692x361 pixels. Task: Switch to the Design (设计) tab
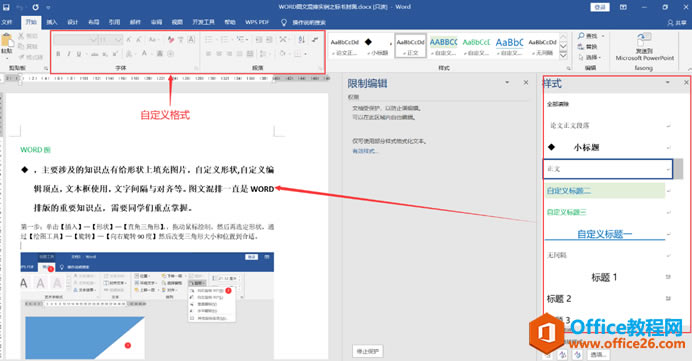point(73,22)
